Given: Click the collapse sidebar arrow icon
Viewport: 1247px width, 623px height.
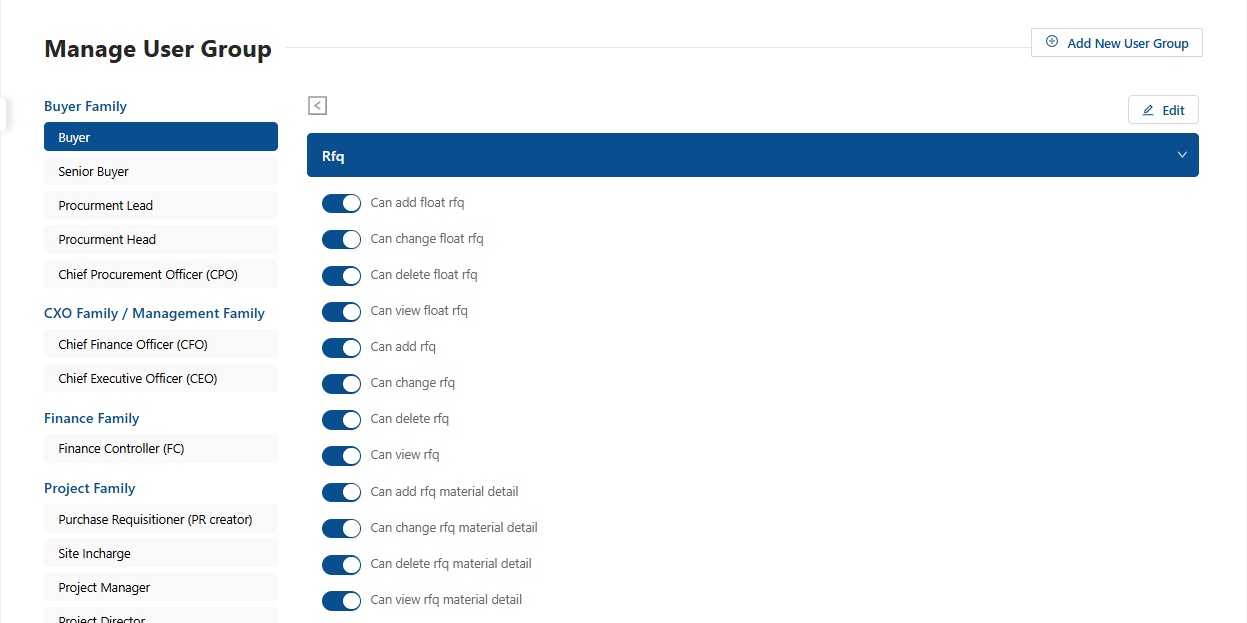Looking at the screenshot, I should click(x=317, y=105).
